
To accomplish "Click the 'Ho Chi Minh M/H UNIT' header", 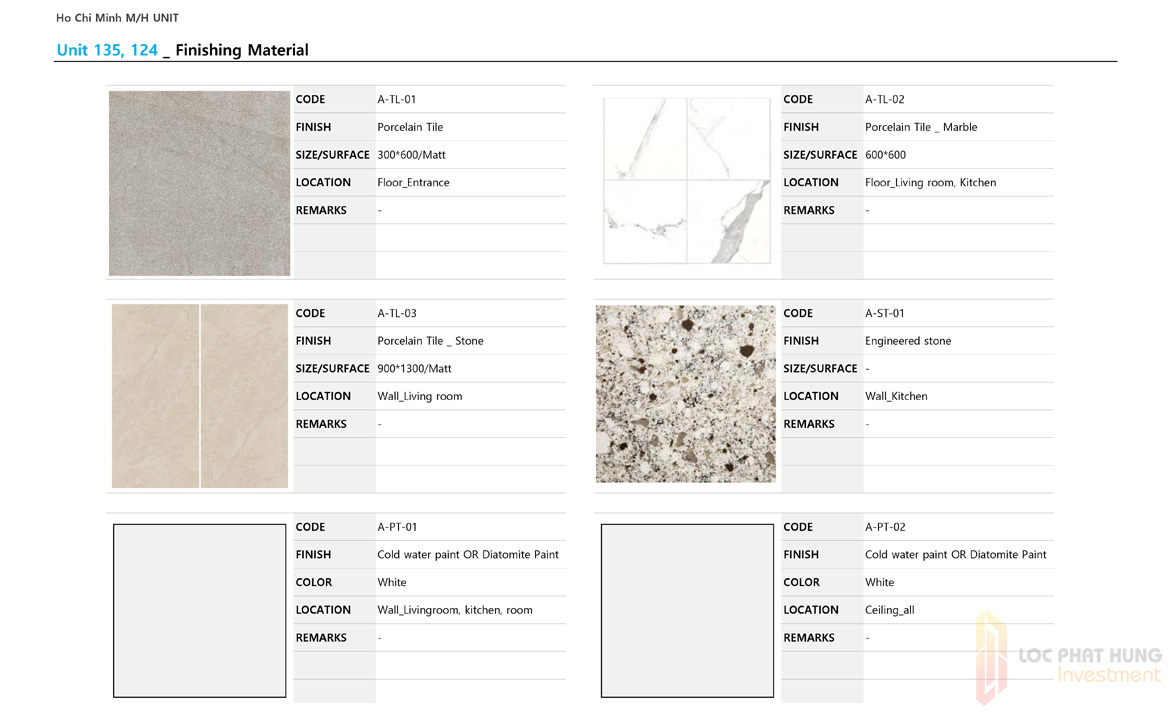I will click(117, 18).
